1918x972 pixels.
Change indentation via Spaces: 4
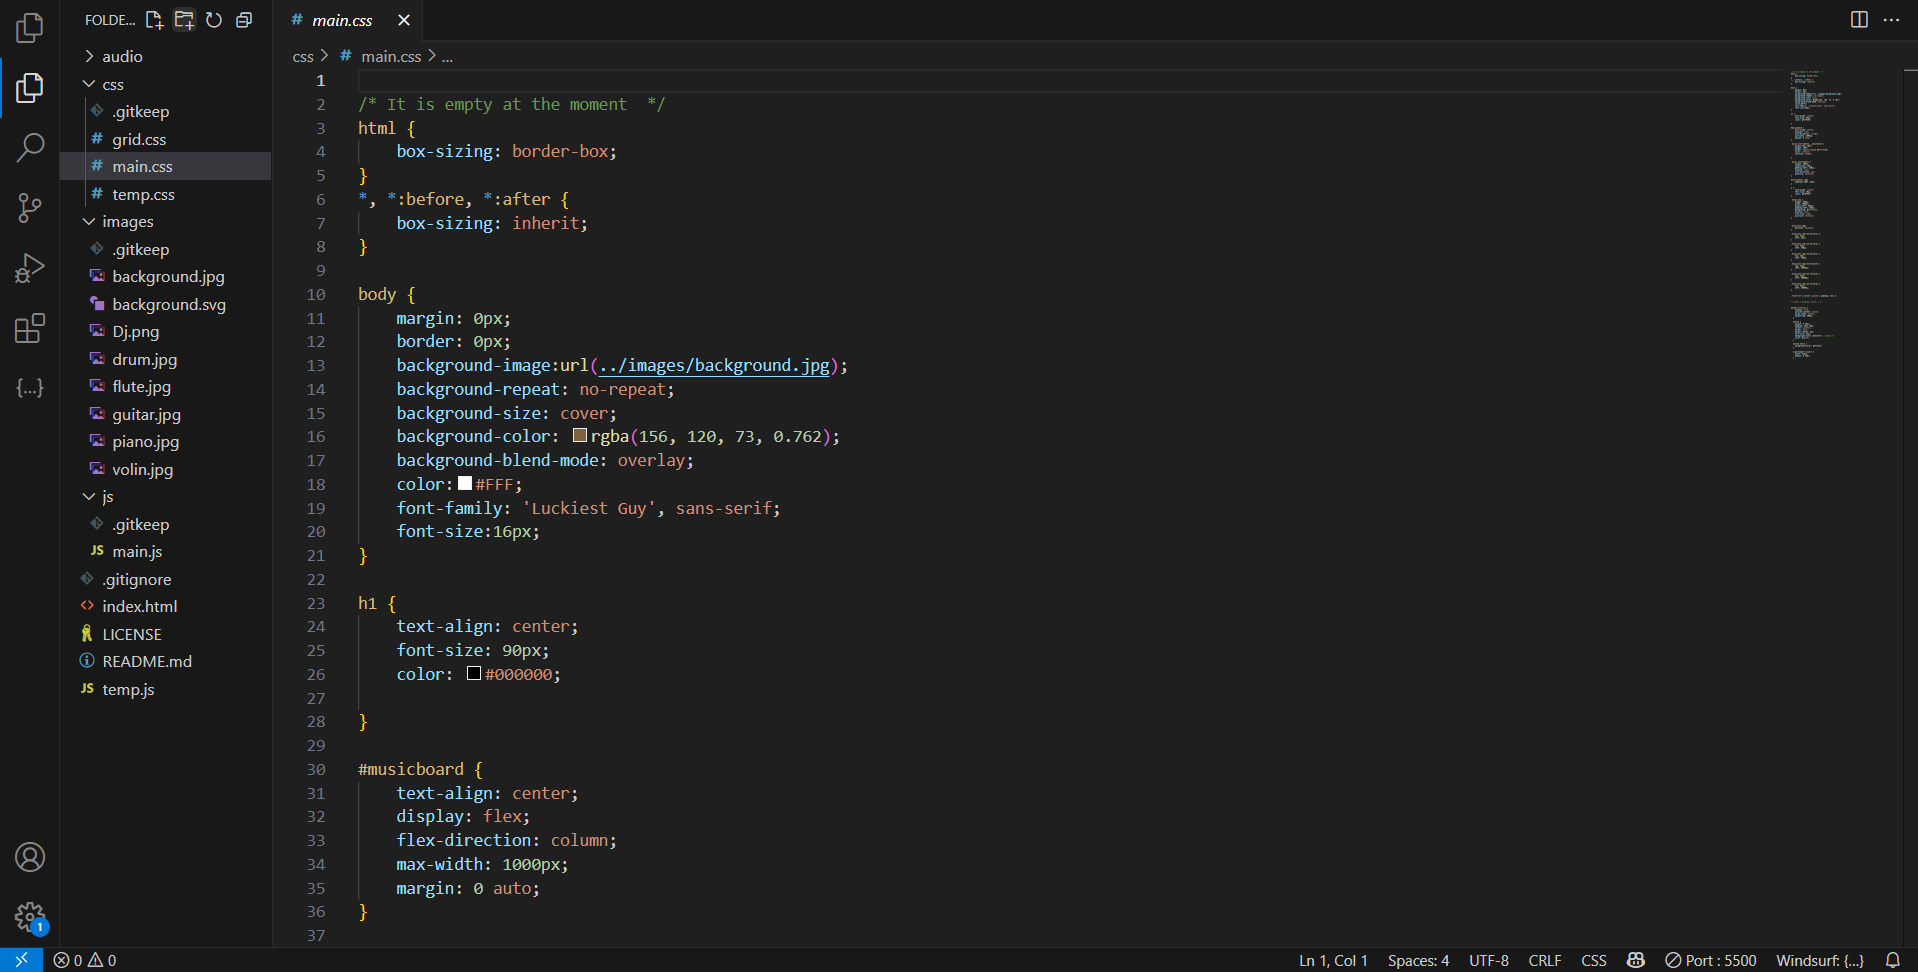pos(1418,960)
